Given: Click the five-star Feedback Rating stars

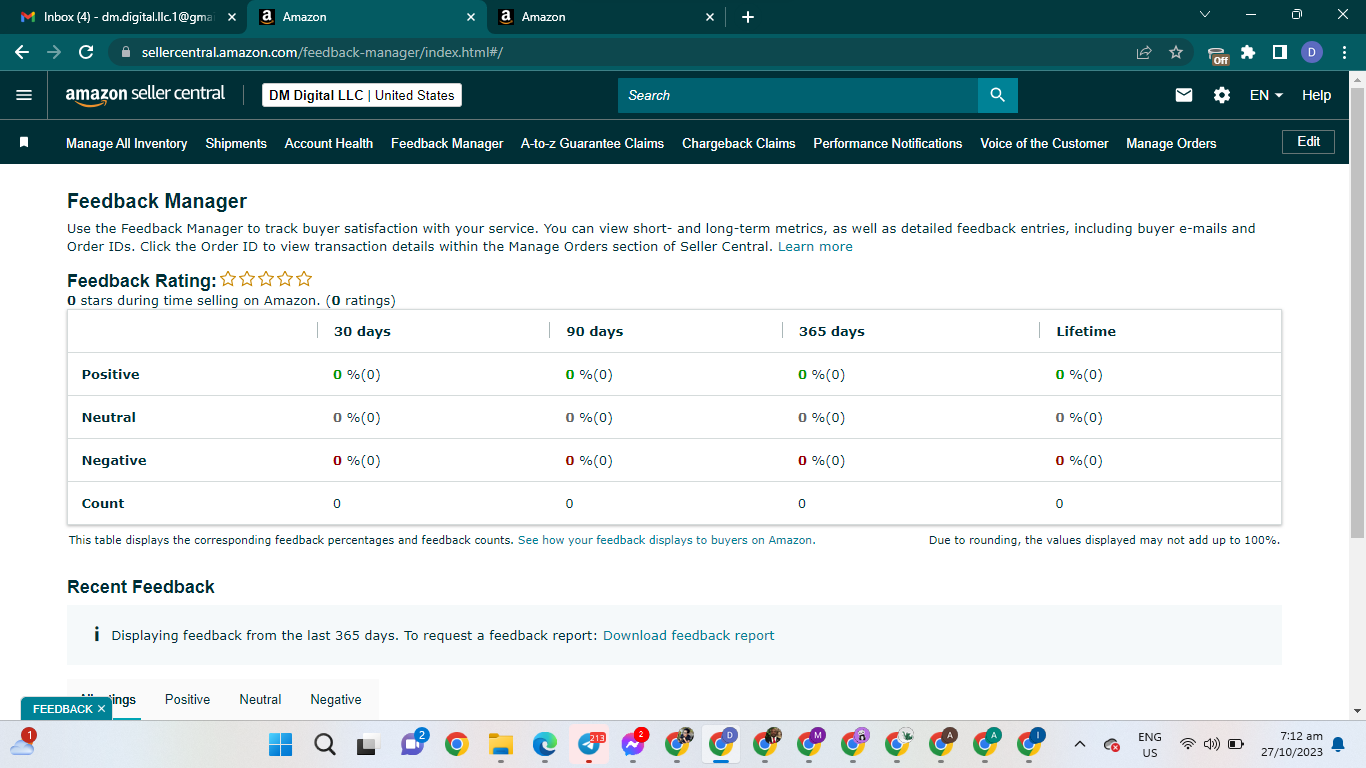Looking at the screenshot, I should [266, 279].
